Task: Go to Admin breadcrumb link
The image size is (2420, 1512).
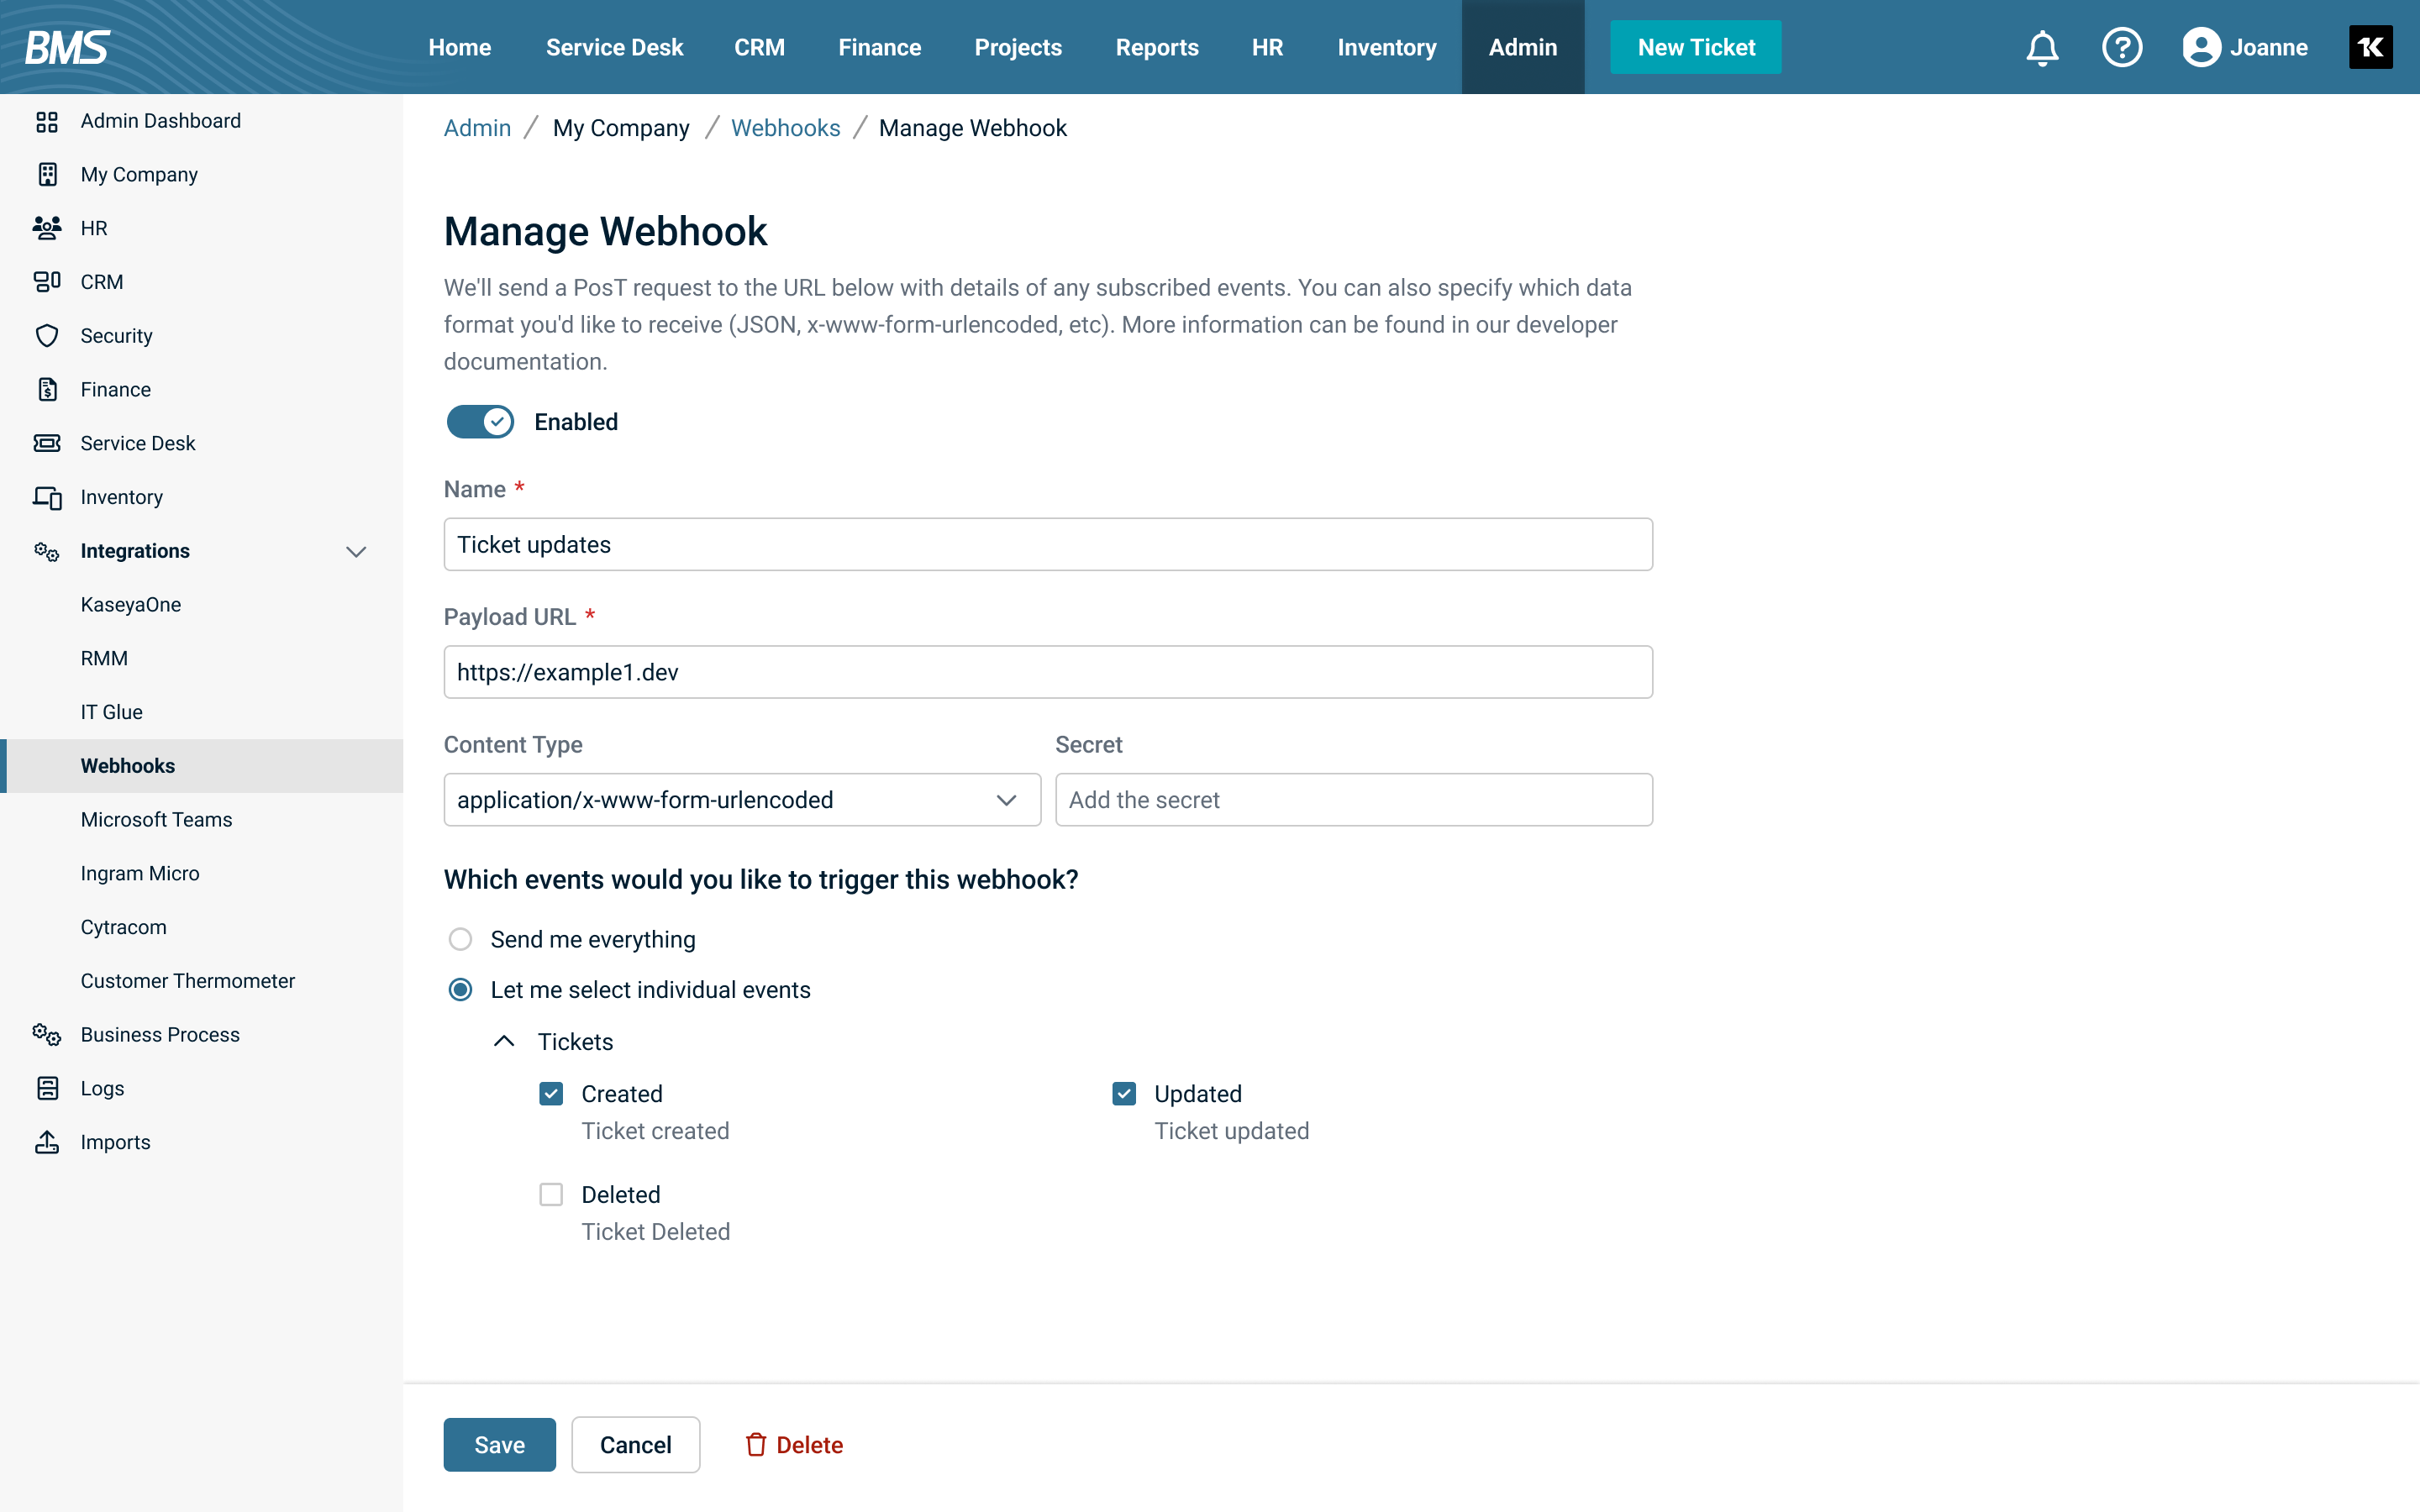Action: [477, 128]
